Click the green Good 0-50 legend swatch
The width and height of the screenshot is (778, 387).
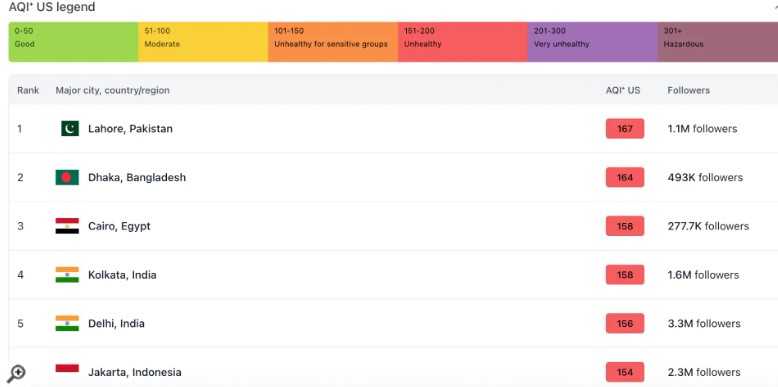tap(73, 42)
